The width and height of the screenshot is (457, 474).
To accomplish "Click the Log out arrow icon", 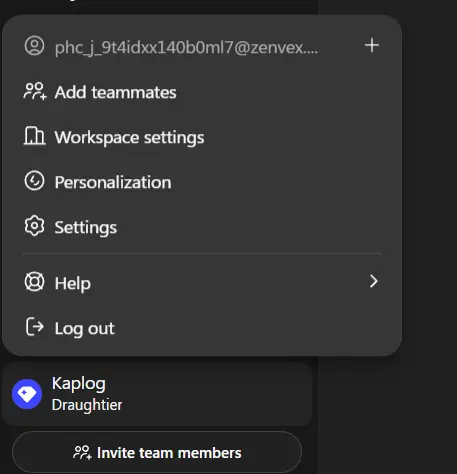I will (x=35, y=326).
